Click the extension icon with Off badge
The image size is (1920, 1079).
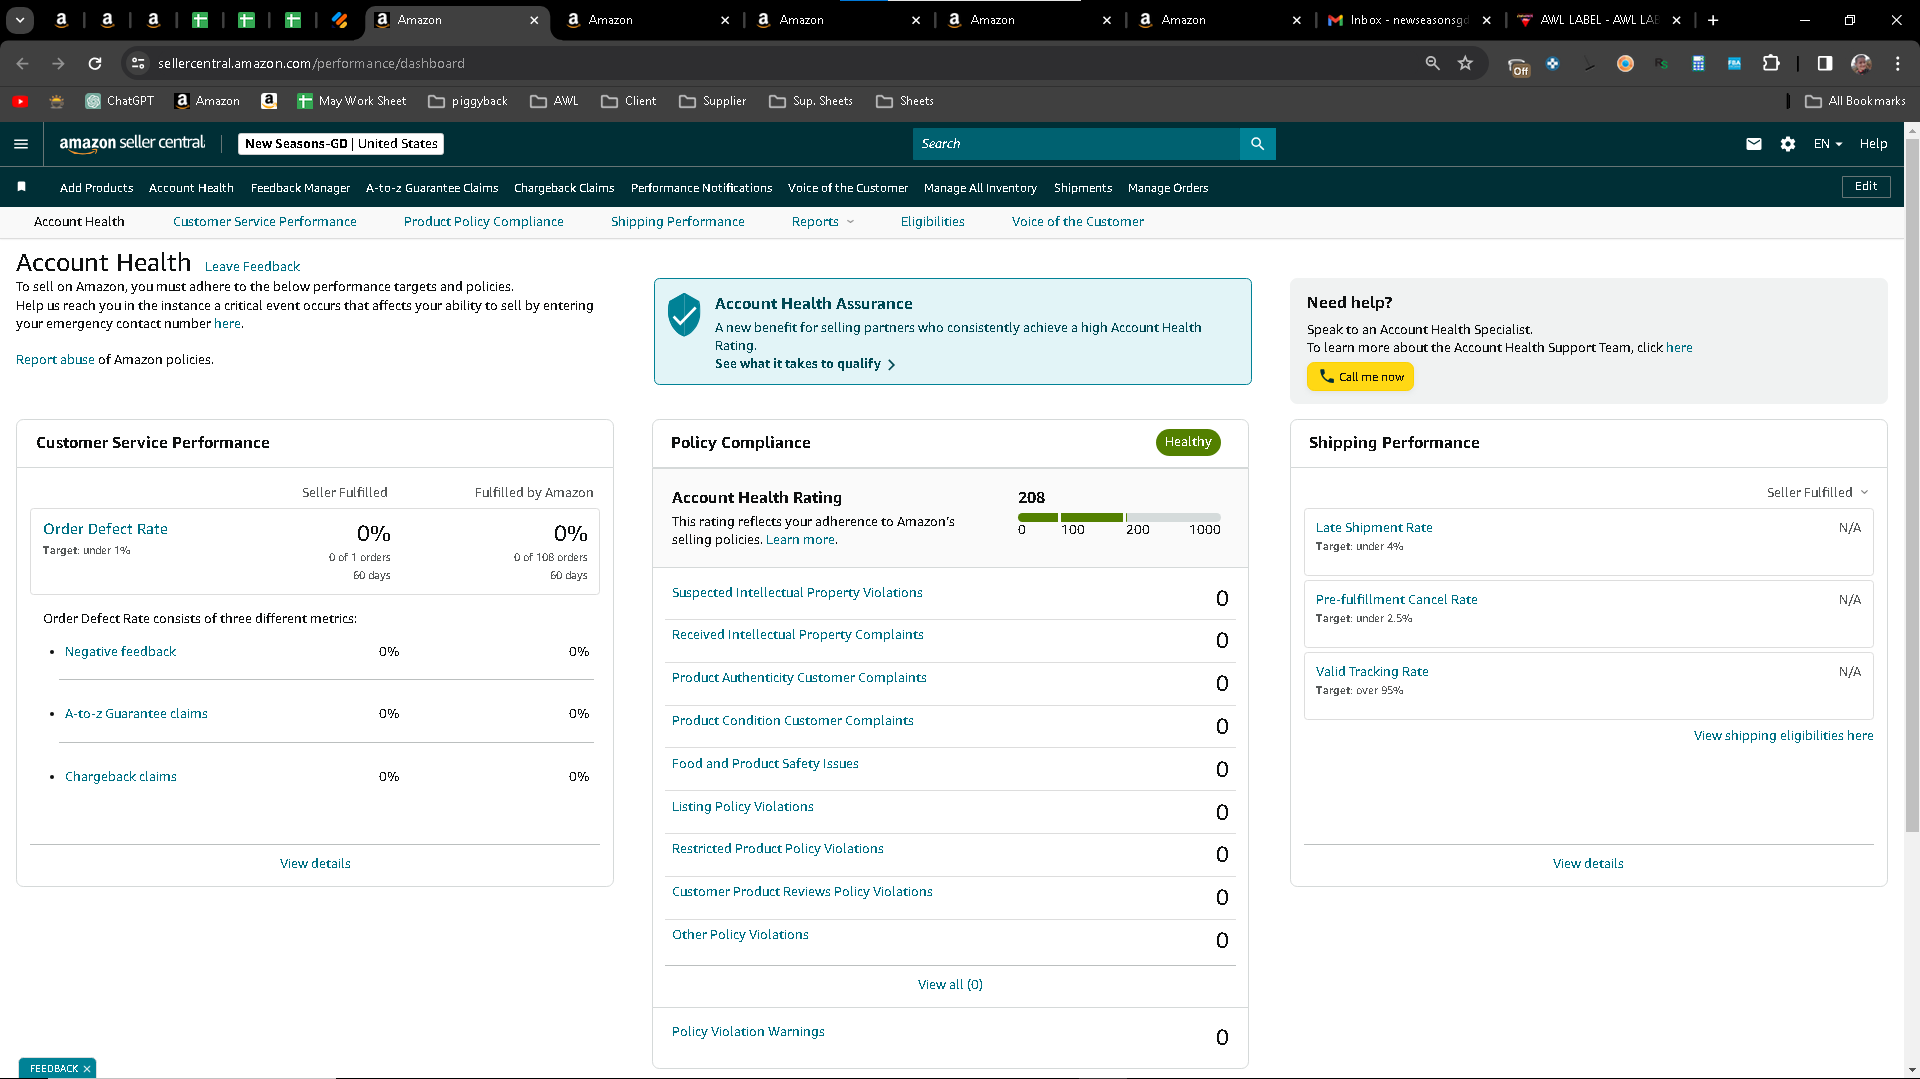[1518, 65]
